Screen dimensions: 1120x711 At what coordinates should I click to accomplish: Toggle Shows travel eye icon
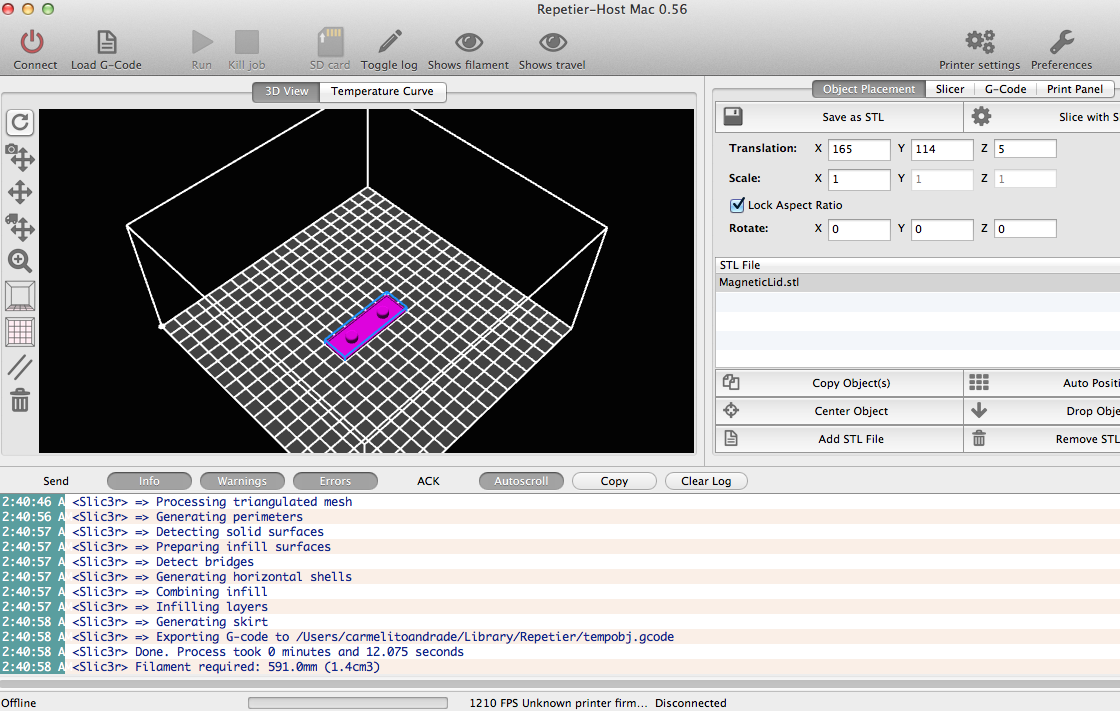552,42
